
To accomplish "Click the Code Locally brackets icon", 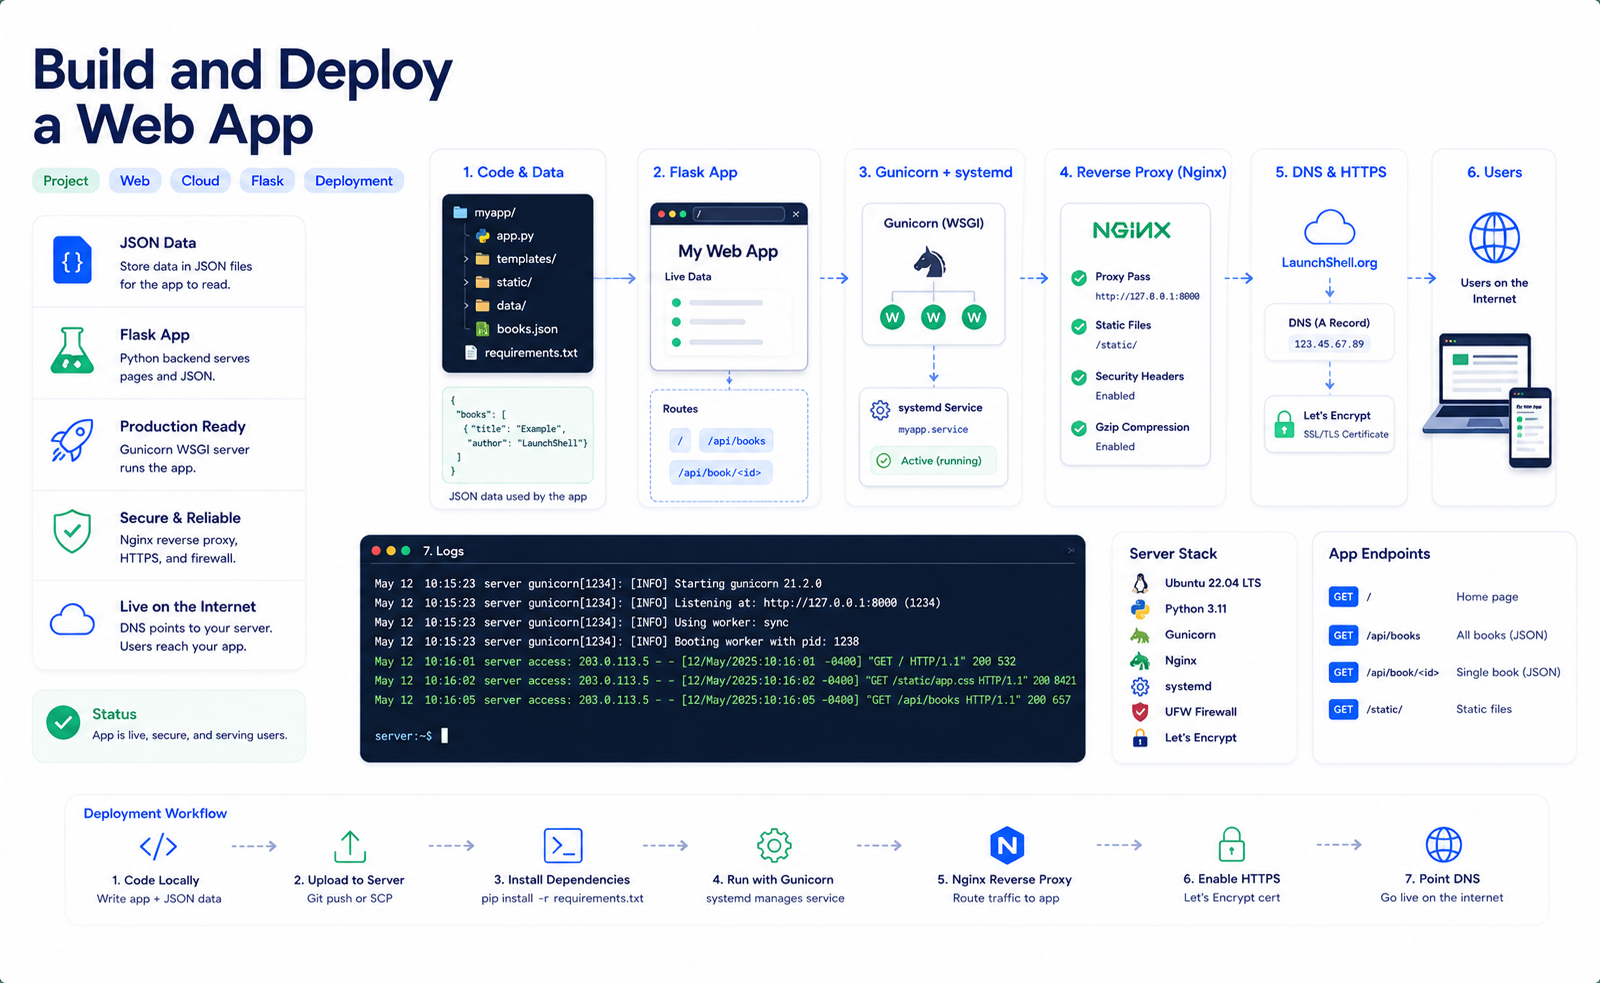I will [x=158, y=847].
